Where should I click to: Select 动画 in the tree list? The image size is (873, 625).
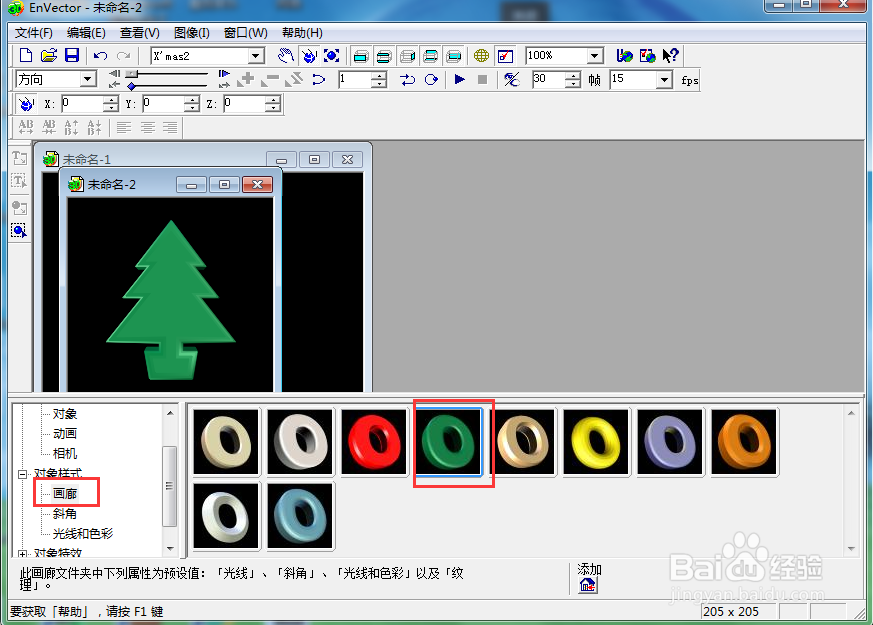pyautogui.click(x=65, y=434)
